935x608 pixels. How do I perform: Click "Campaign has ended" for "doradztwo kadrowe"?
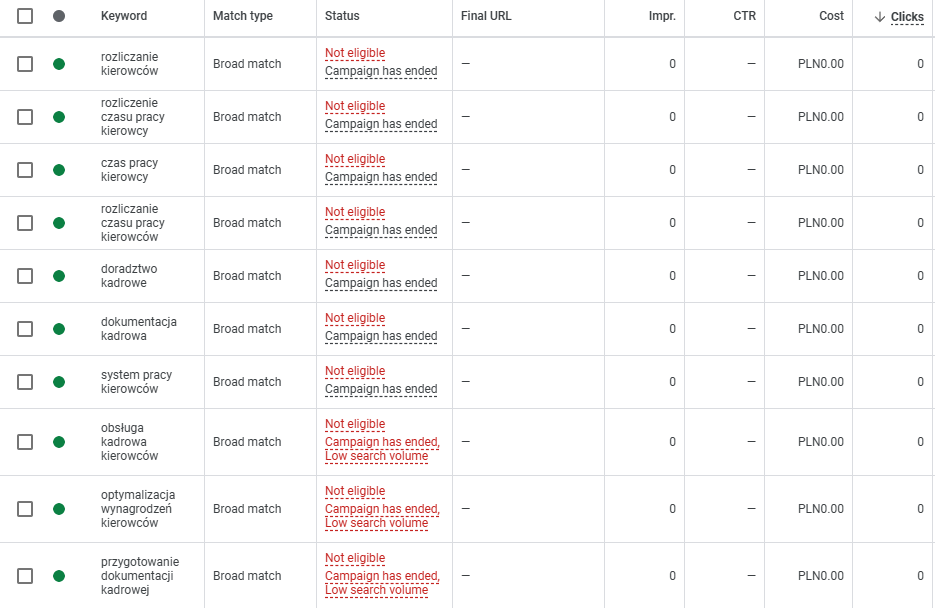point(381,283)
